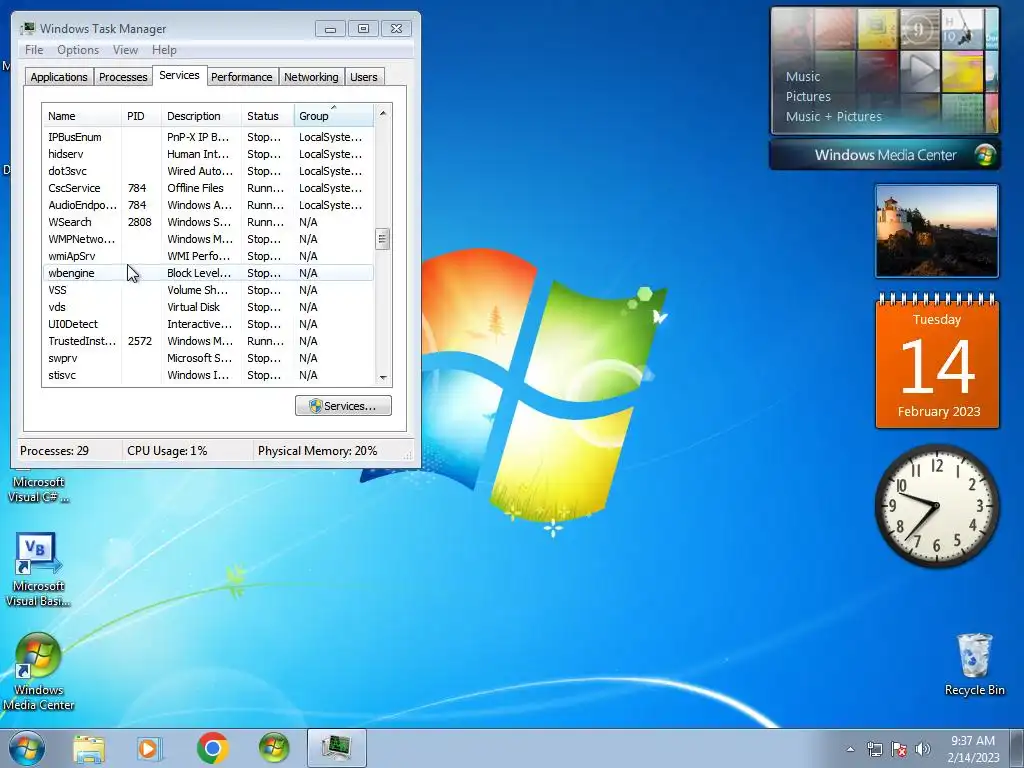
Task: Select the stisvc service row
Action: [208, 375]
